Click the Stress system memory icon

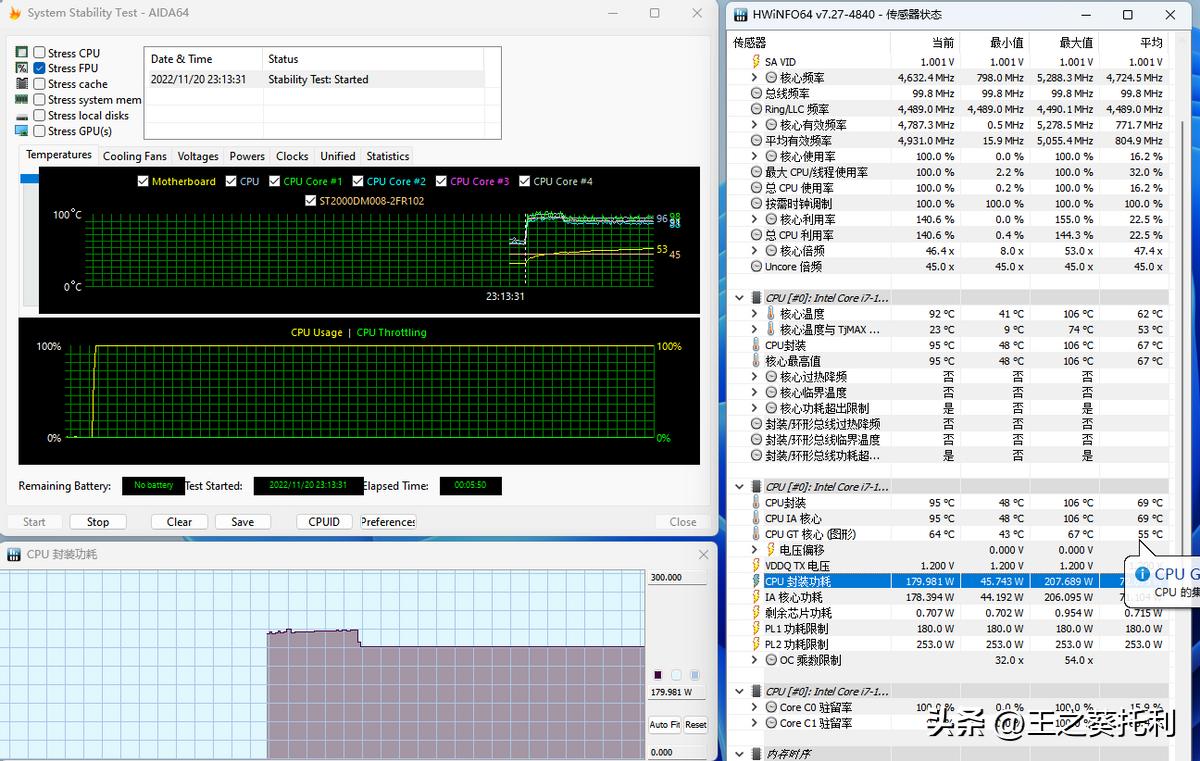click(22, 99)
